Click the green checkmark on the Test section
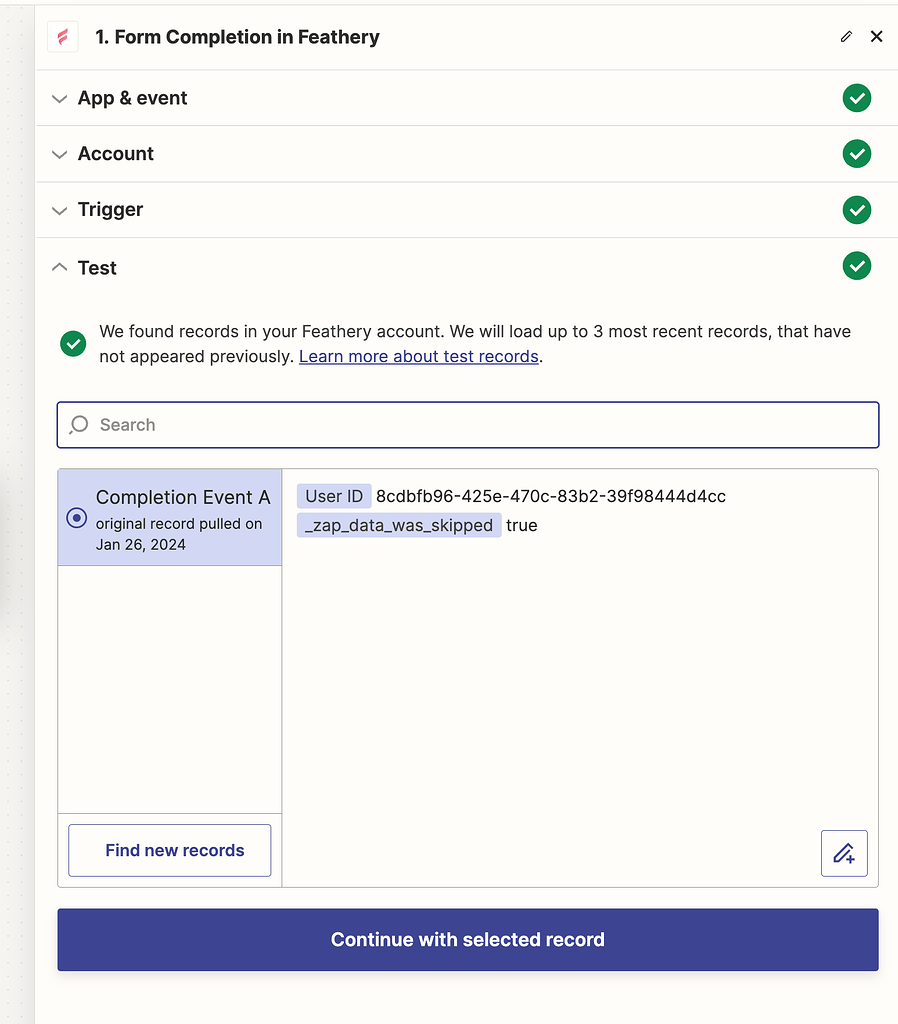The width and height of the screenshot is (898, 1024). click(857, 266)
